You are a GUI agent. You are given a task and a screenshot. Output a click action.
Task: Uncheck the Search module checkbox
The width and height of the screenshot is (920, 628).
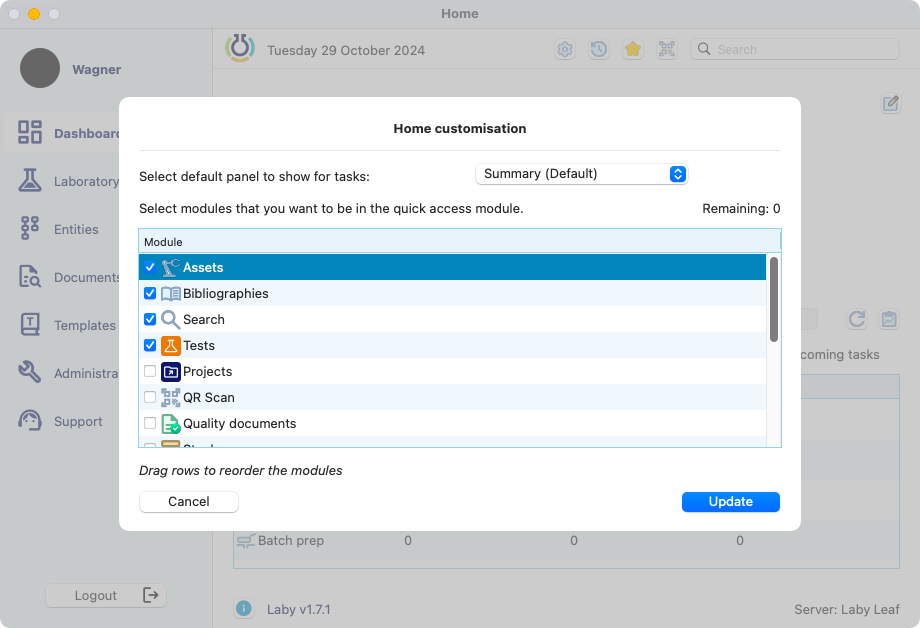[x=150, y=319]
